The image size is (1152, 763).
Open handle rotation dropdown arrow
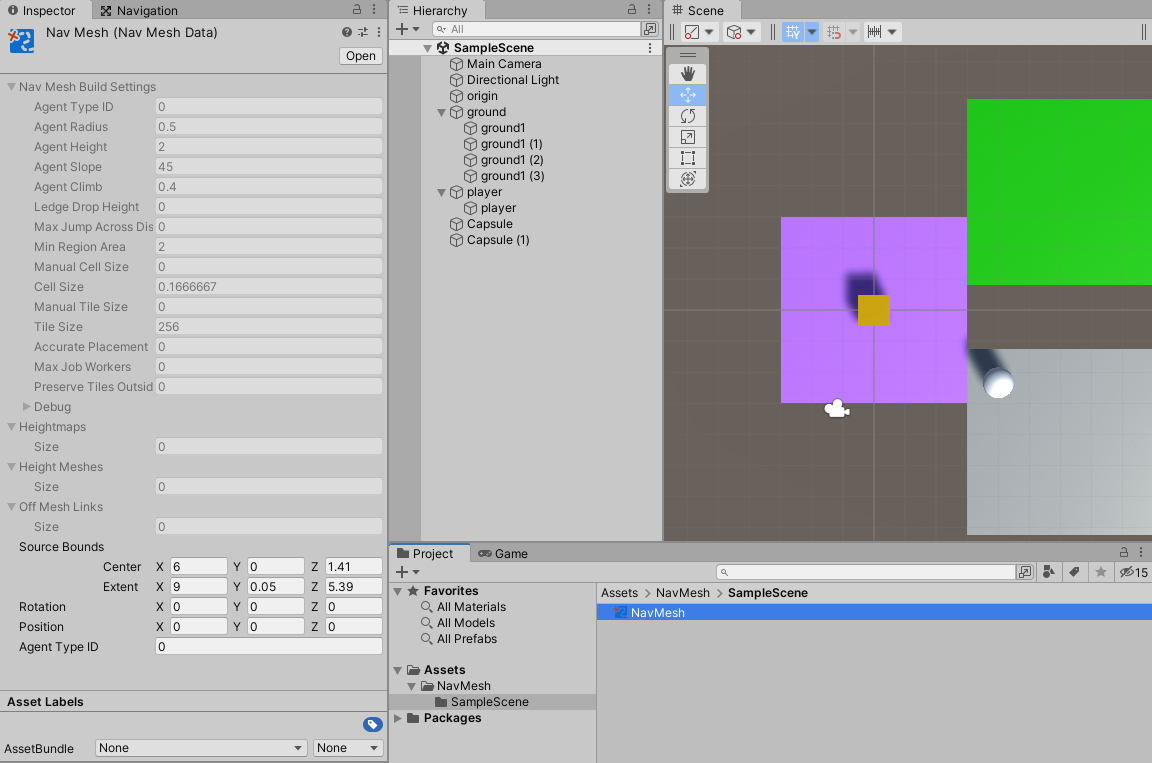click(x=751, y=32)
